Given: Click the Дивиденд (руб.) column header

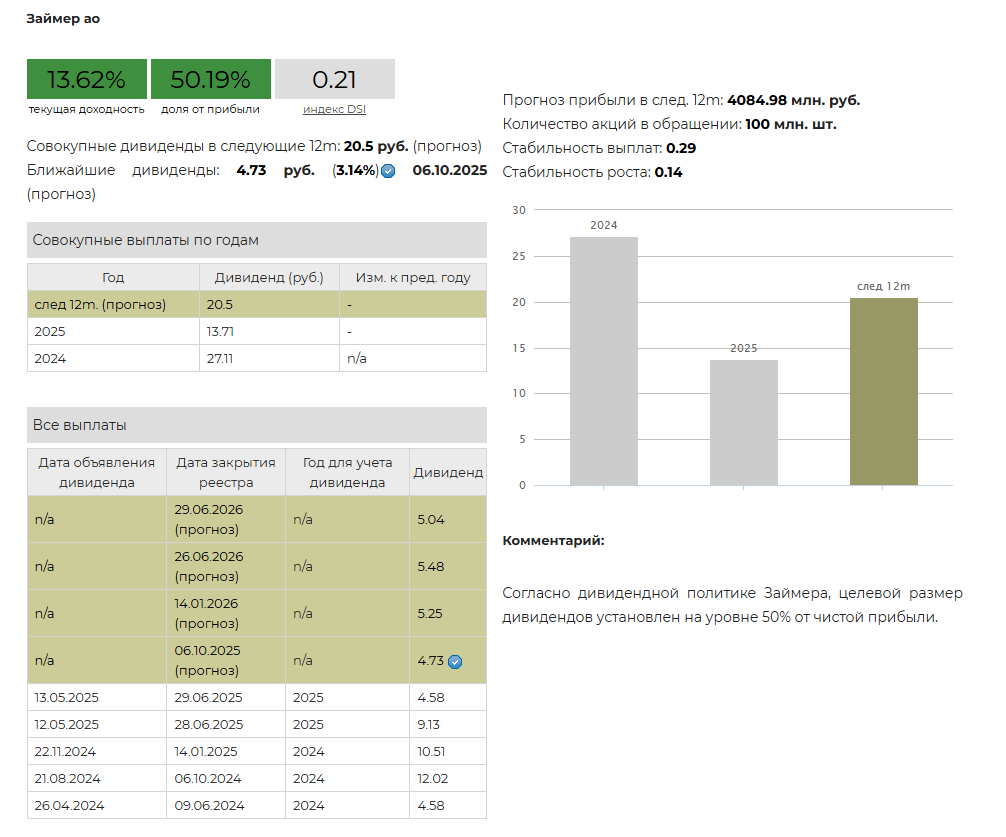Looking at the screenshot, I should pos(270,277).
